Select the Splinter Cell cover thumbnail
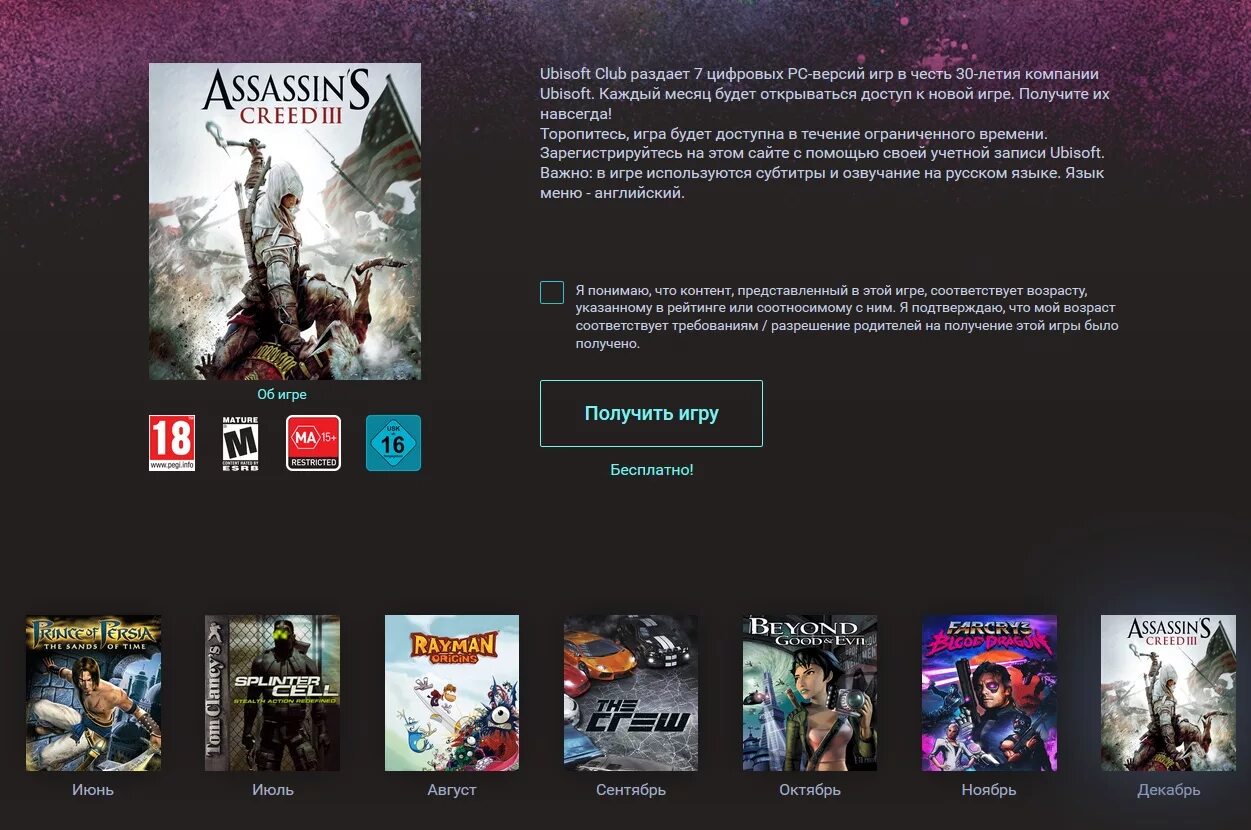This screenshot has height=830, width=1251. (272, 693)
